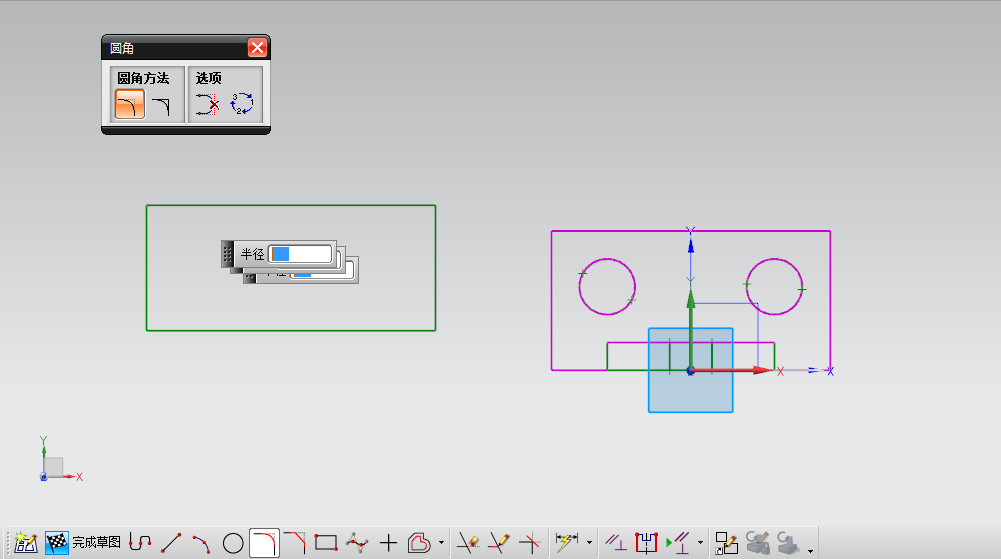
Task: Select the Arc tool
Action: 201,543
